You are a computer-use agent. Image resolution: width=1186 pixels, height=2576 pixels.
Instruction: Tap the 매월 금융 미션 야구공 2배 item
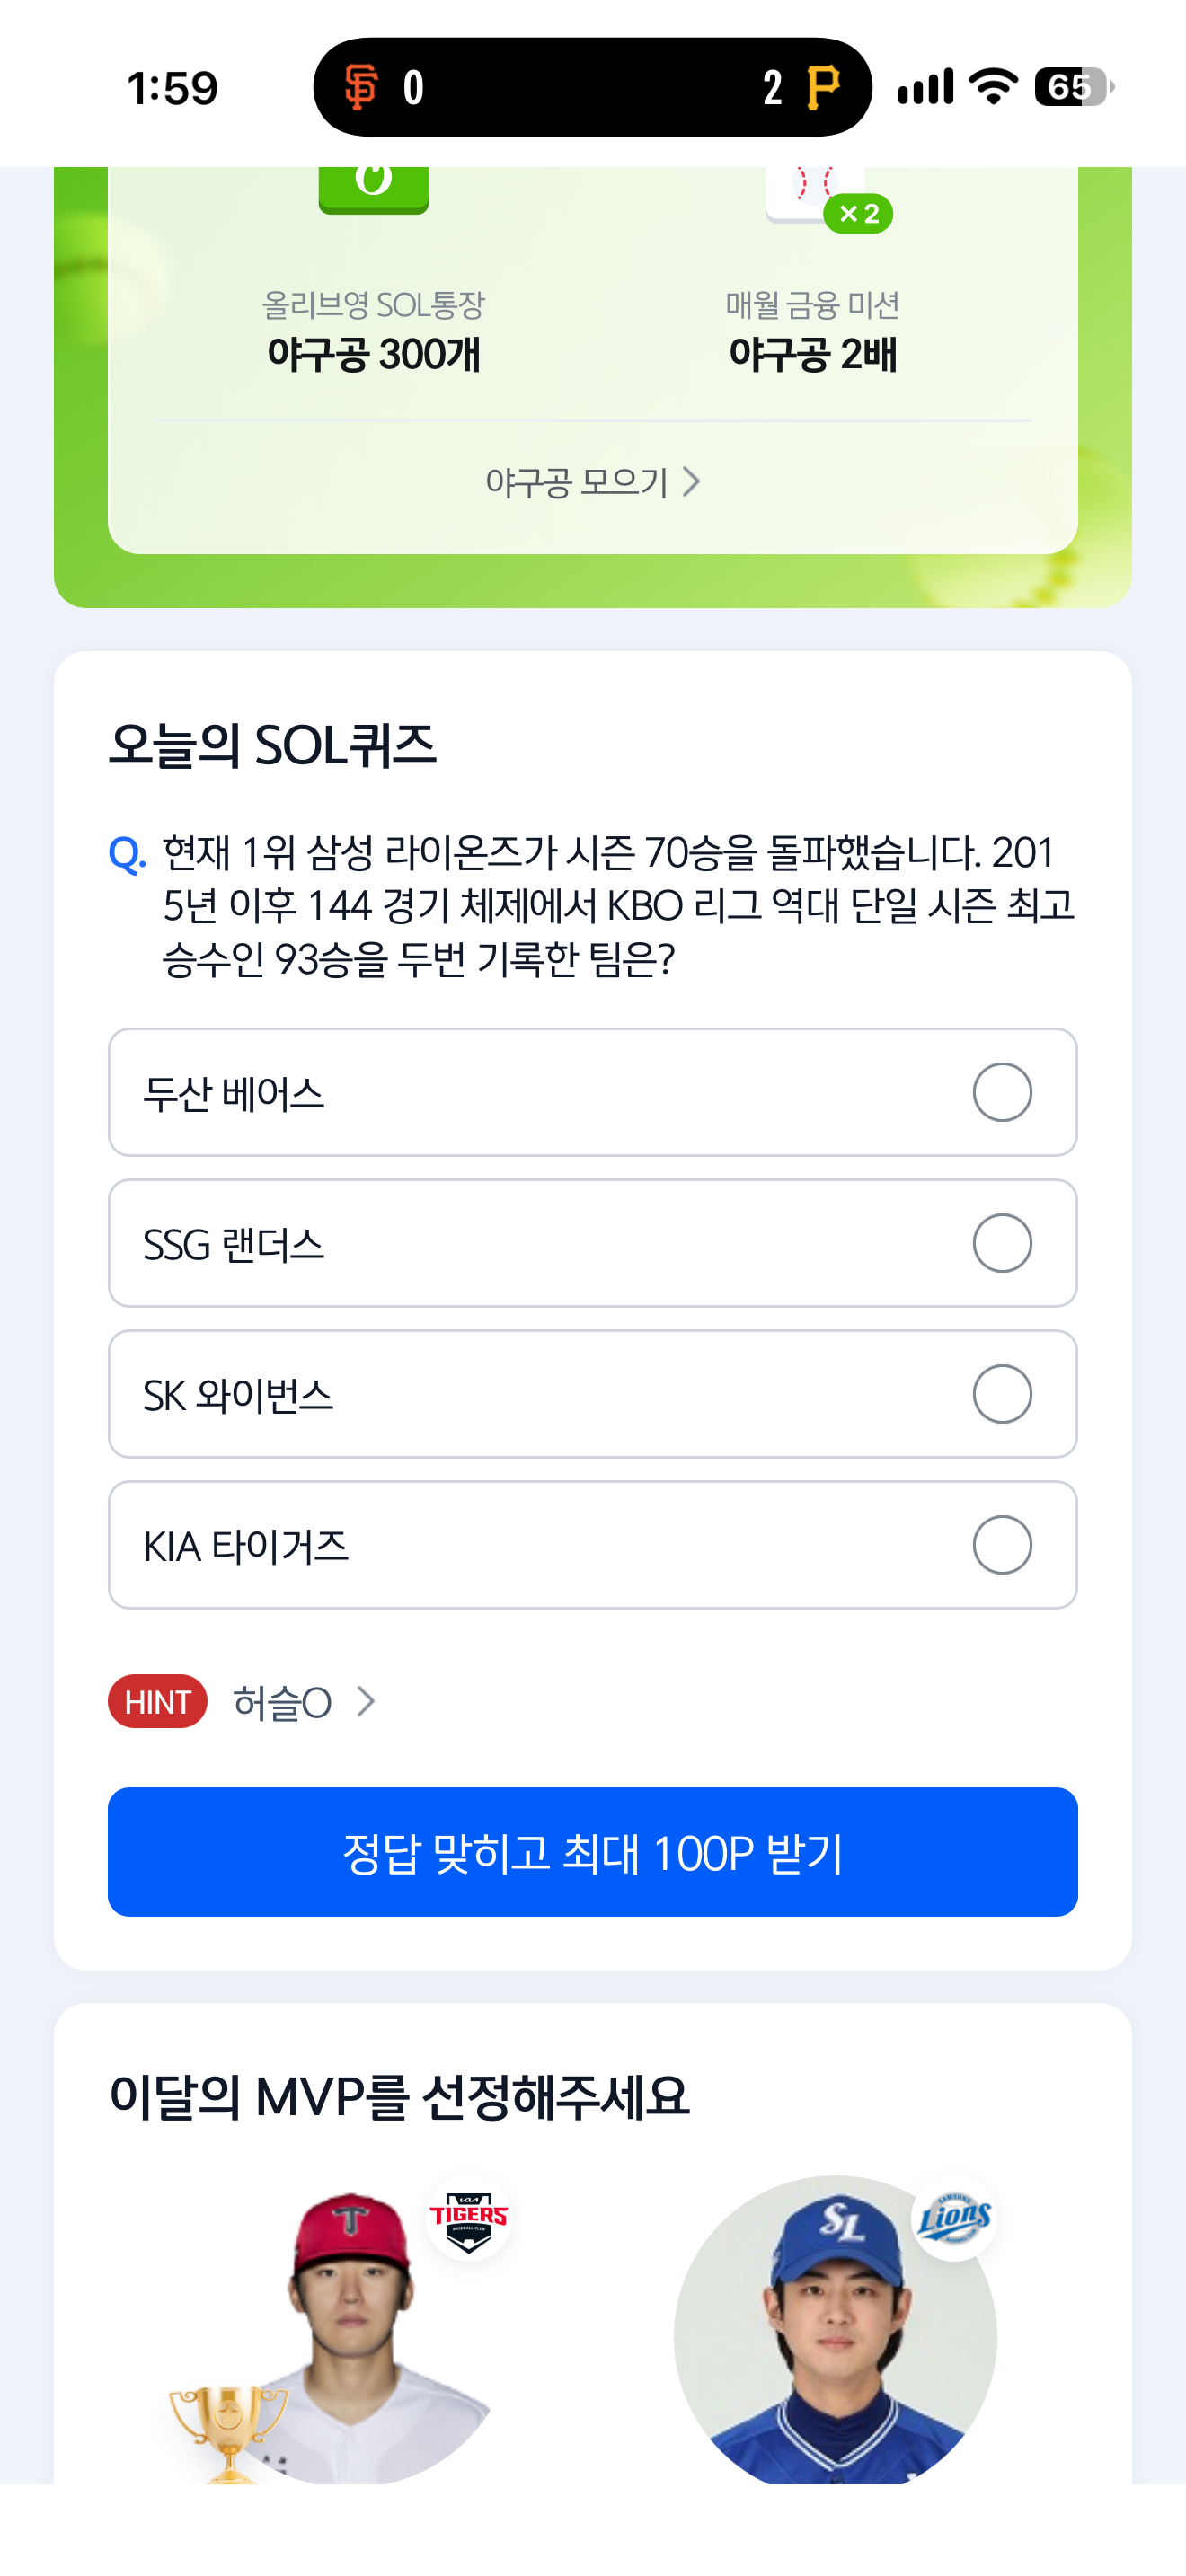click(812, 331)
